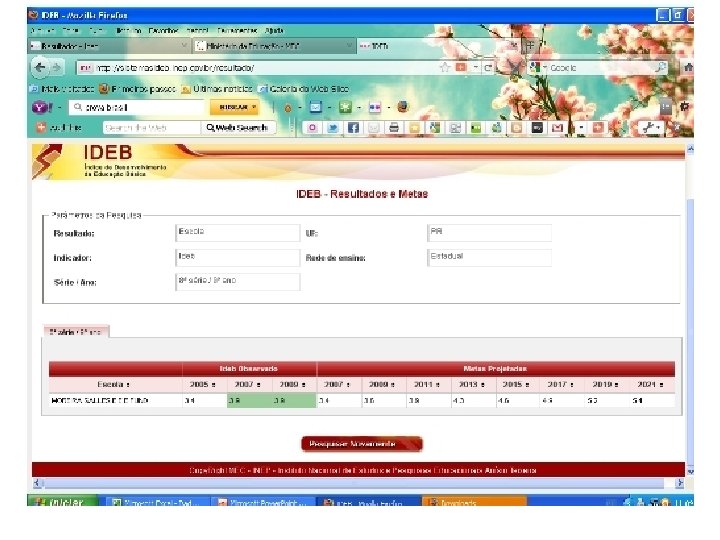
Task: Expand the Google search engine dropdown
Action: 540,68
